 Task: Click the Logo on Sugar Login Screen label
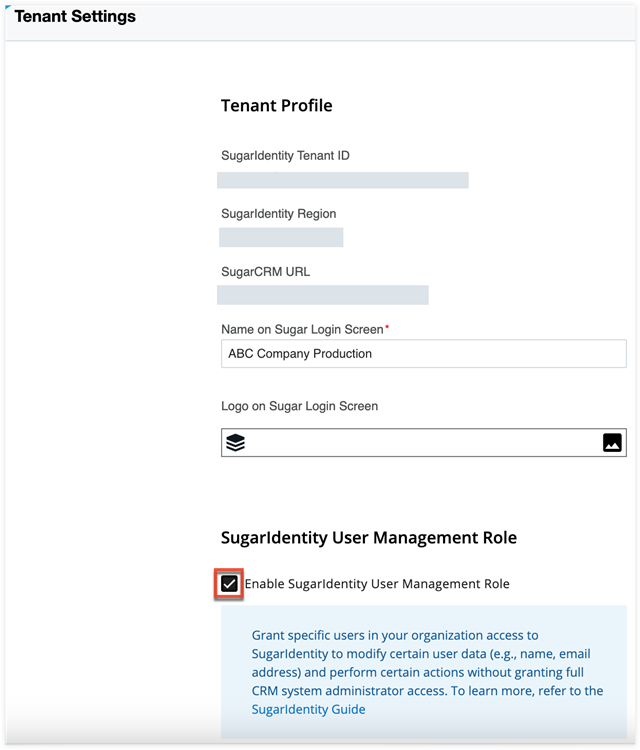[299, 406]
